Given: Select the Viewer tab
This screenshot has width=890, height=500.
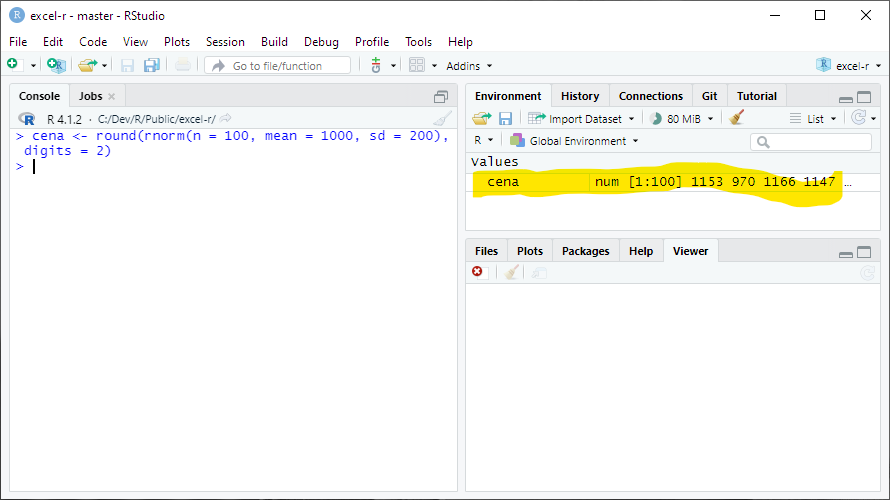Looking at the screenshot, I should click(690, 251).
